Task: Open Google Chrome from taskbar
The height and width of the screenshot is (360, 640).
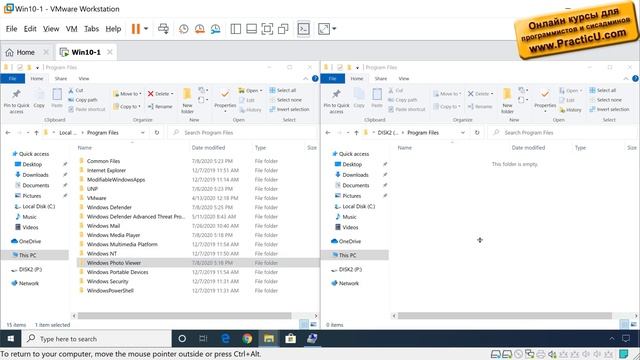Action: click(247, 339)
